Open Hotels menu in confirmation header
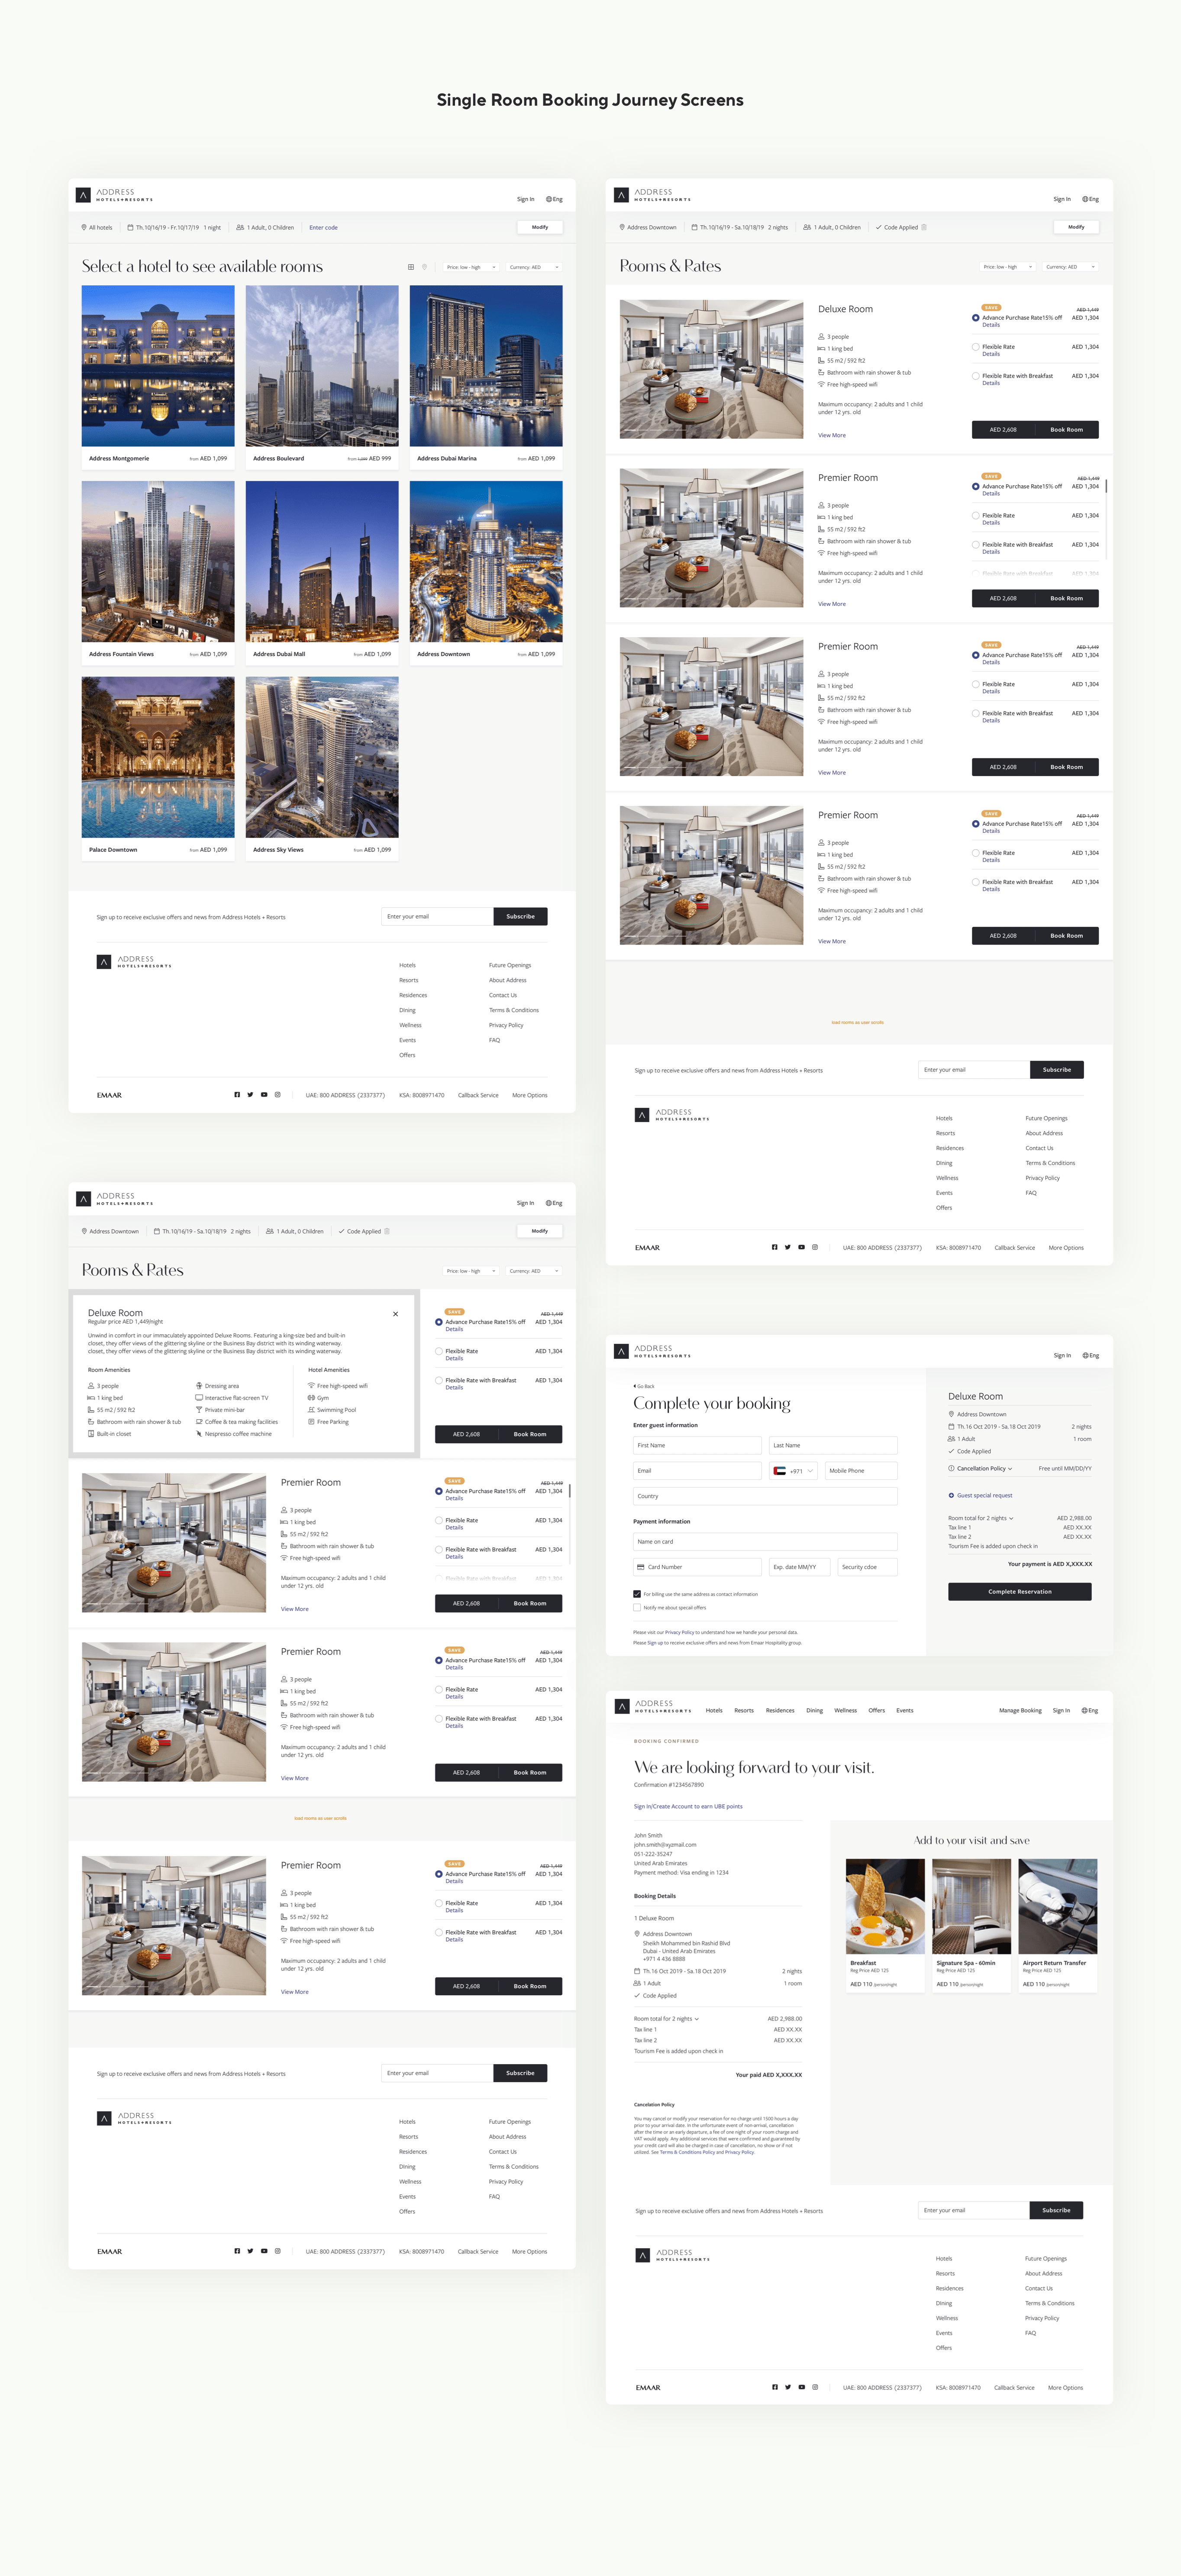The height and width of the screenshot is (2576, 1181). click(x=714, y=1710)
